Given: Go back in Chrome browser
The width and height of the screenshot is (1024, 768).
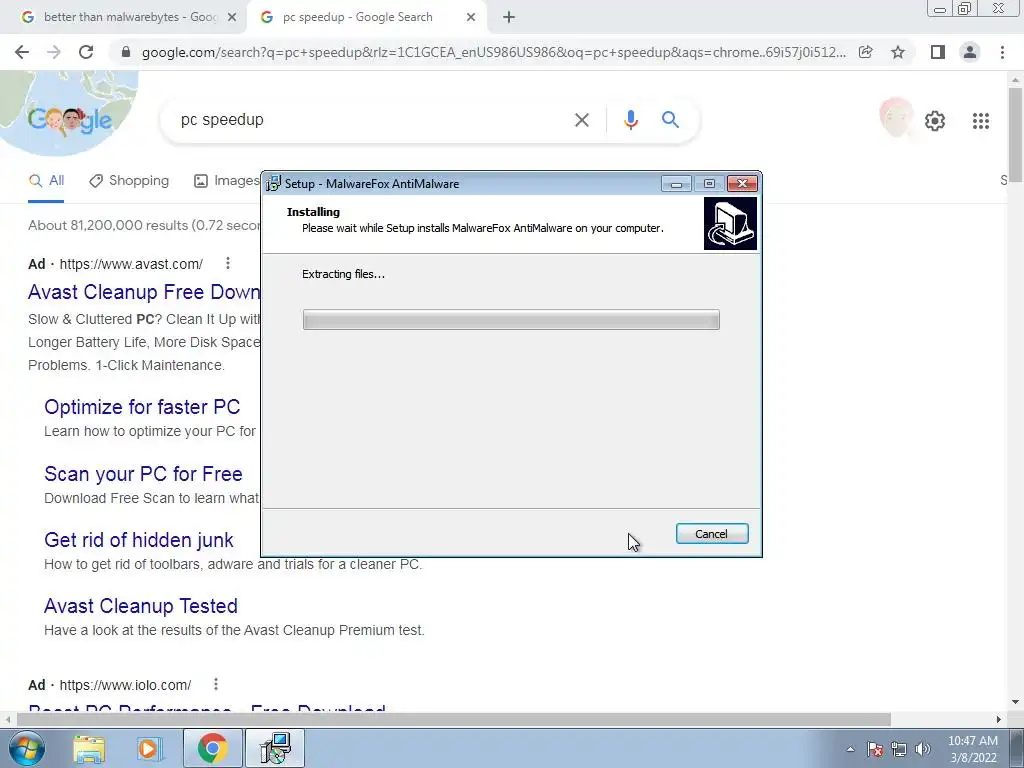Looking at the screenshot, I should click(22, 52).
